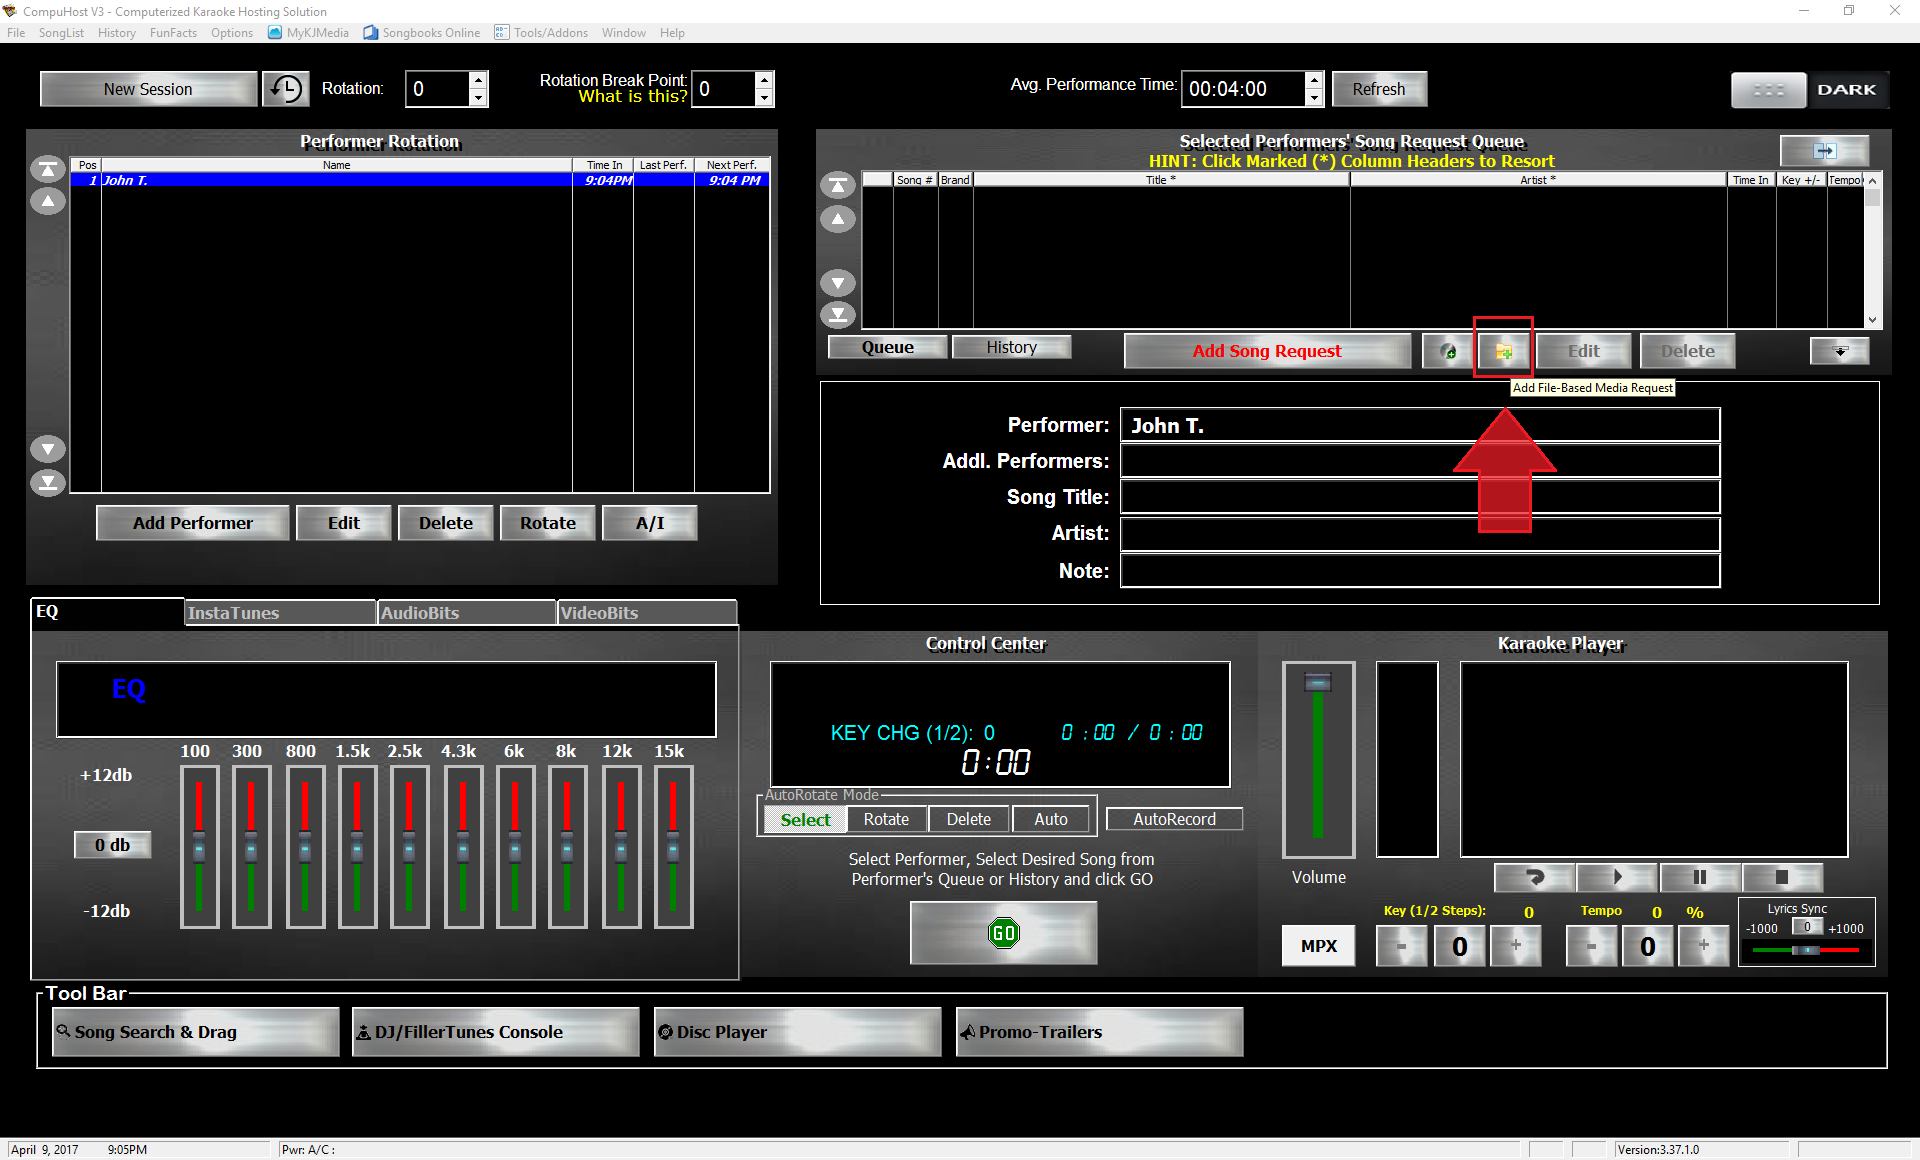Toggle A/I for performer

point(650,523)
